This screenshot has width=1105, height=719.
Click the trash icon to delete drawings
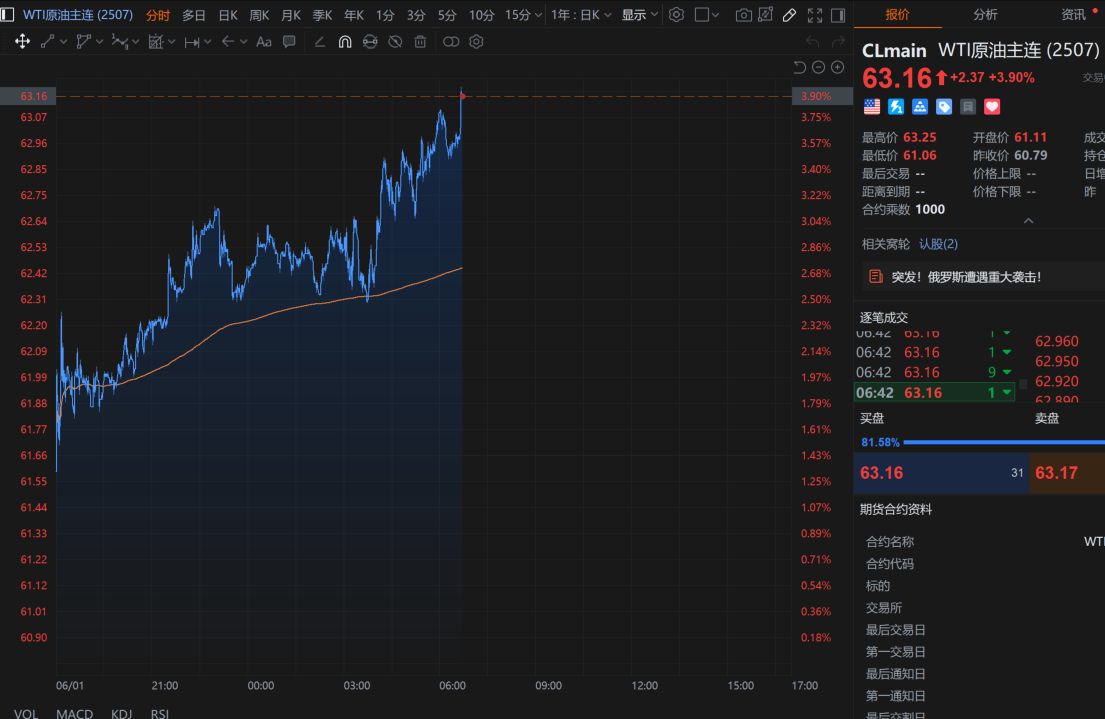420,42
